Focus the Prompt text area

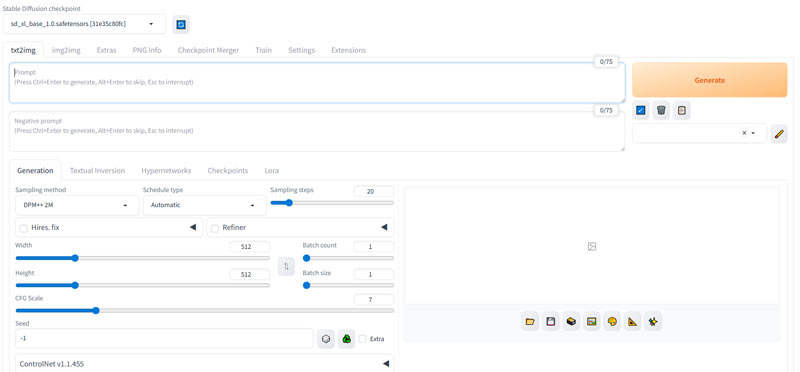(317, 83)
